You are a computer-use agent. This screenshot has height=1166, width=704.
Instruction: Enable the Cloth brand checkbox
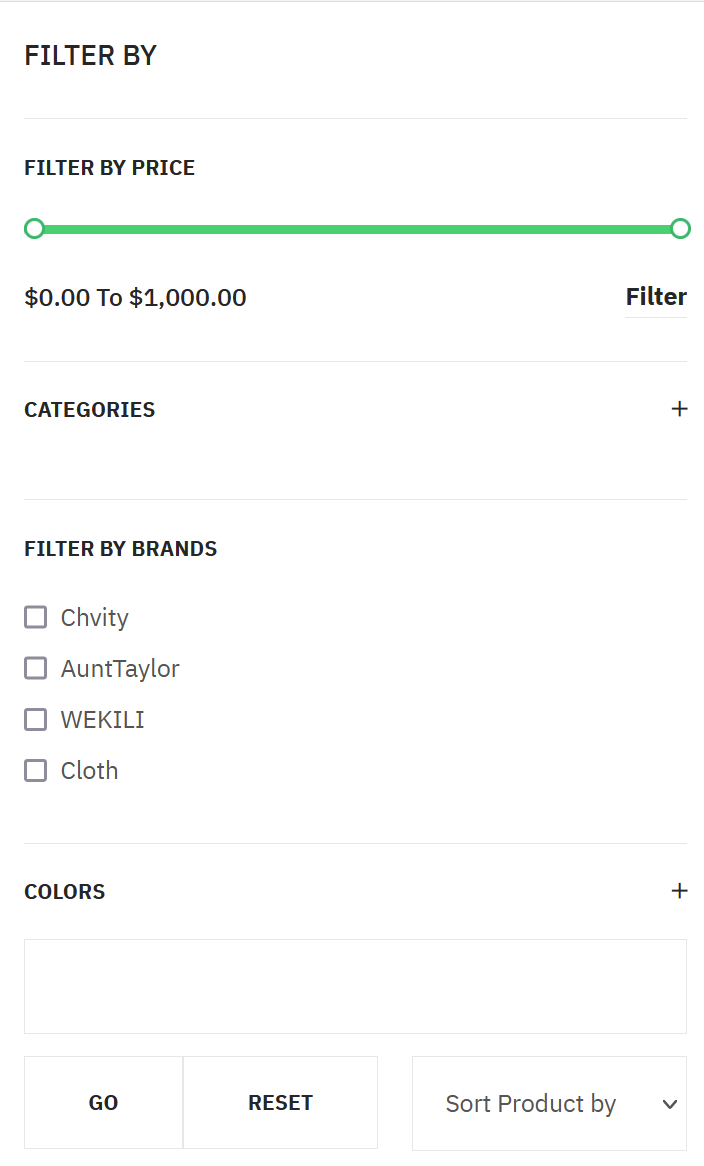36,770
